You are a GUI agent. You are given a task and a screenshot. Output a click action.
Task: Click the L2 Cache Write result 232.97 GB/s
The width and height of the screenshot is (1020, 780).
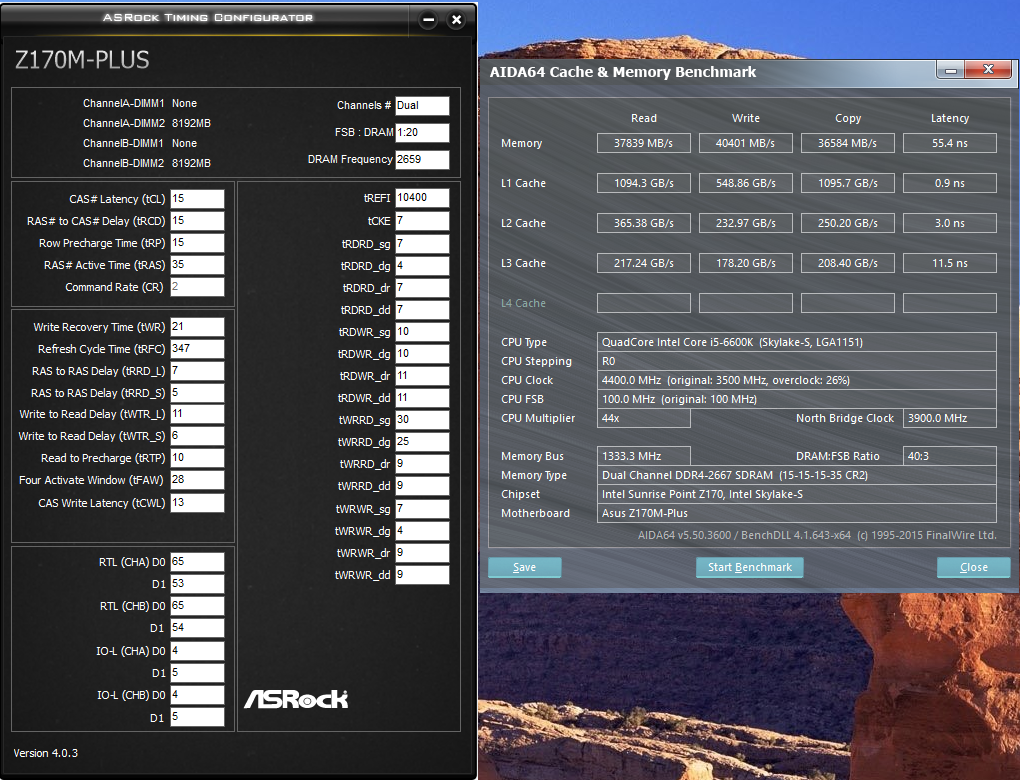745,223
